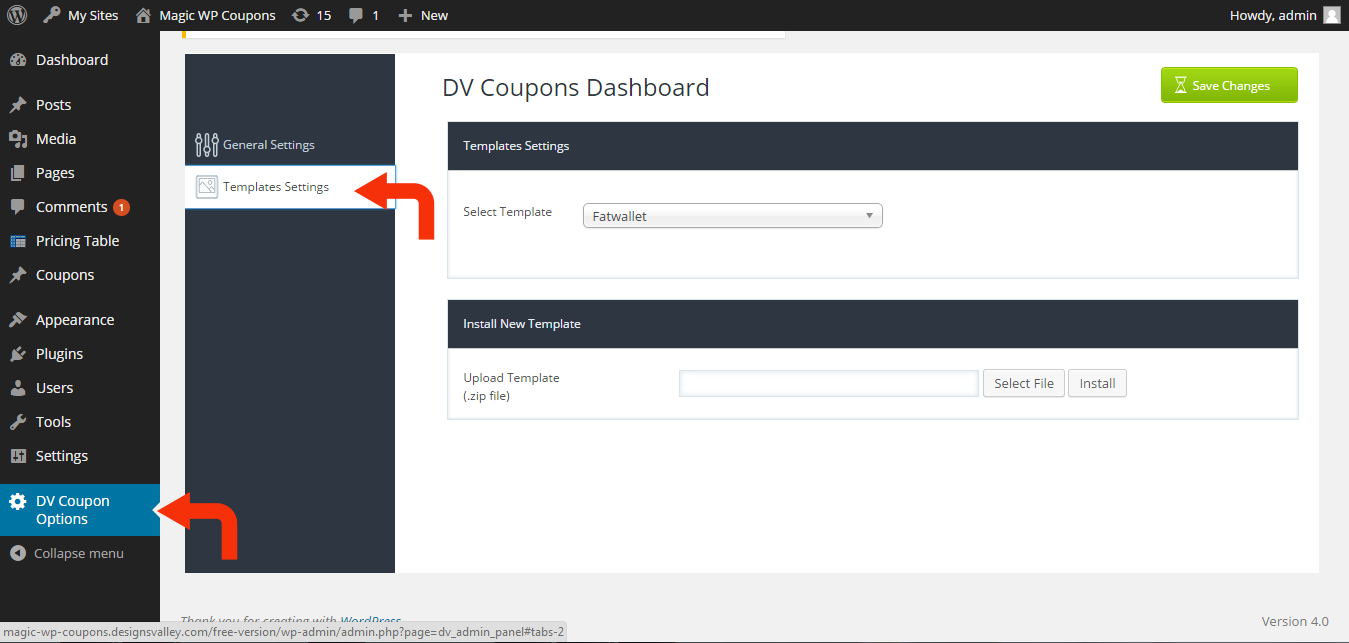Click the Version 4.0 text
This screenshot has width=1349, height=643.
(1295, 621)
